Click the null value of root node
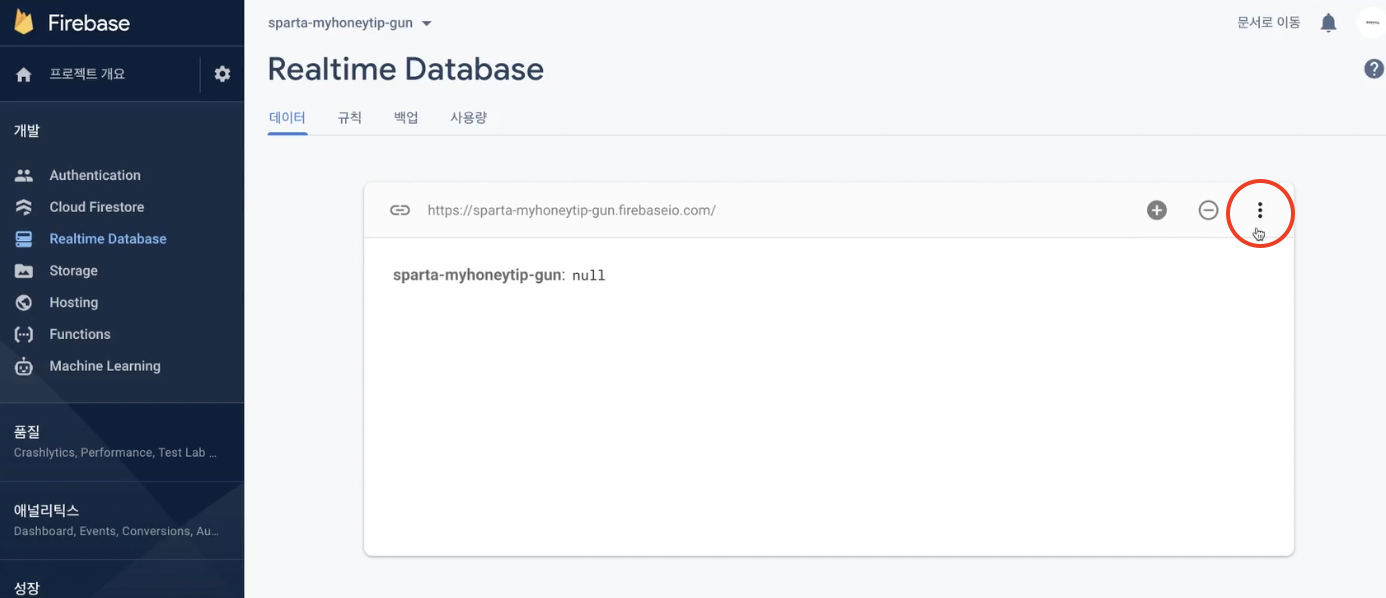 [x=589, y=276]
